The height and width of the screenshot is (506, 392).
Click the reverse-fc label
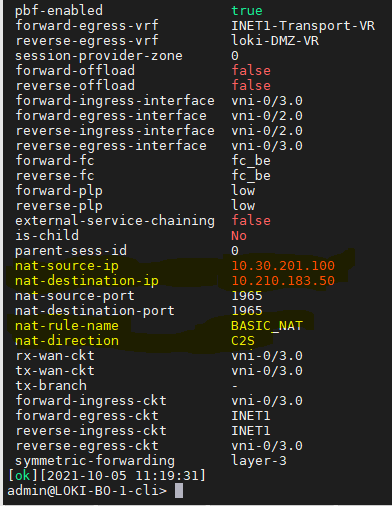pyautogui.click(x=55, y=176)
